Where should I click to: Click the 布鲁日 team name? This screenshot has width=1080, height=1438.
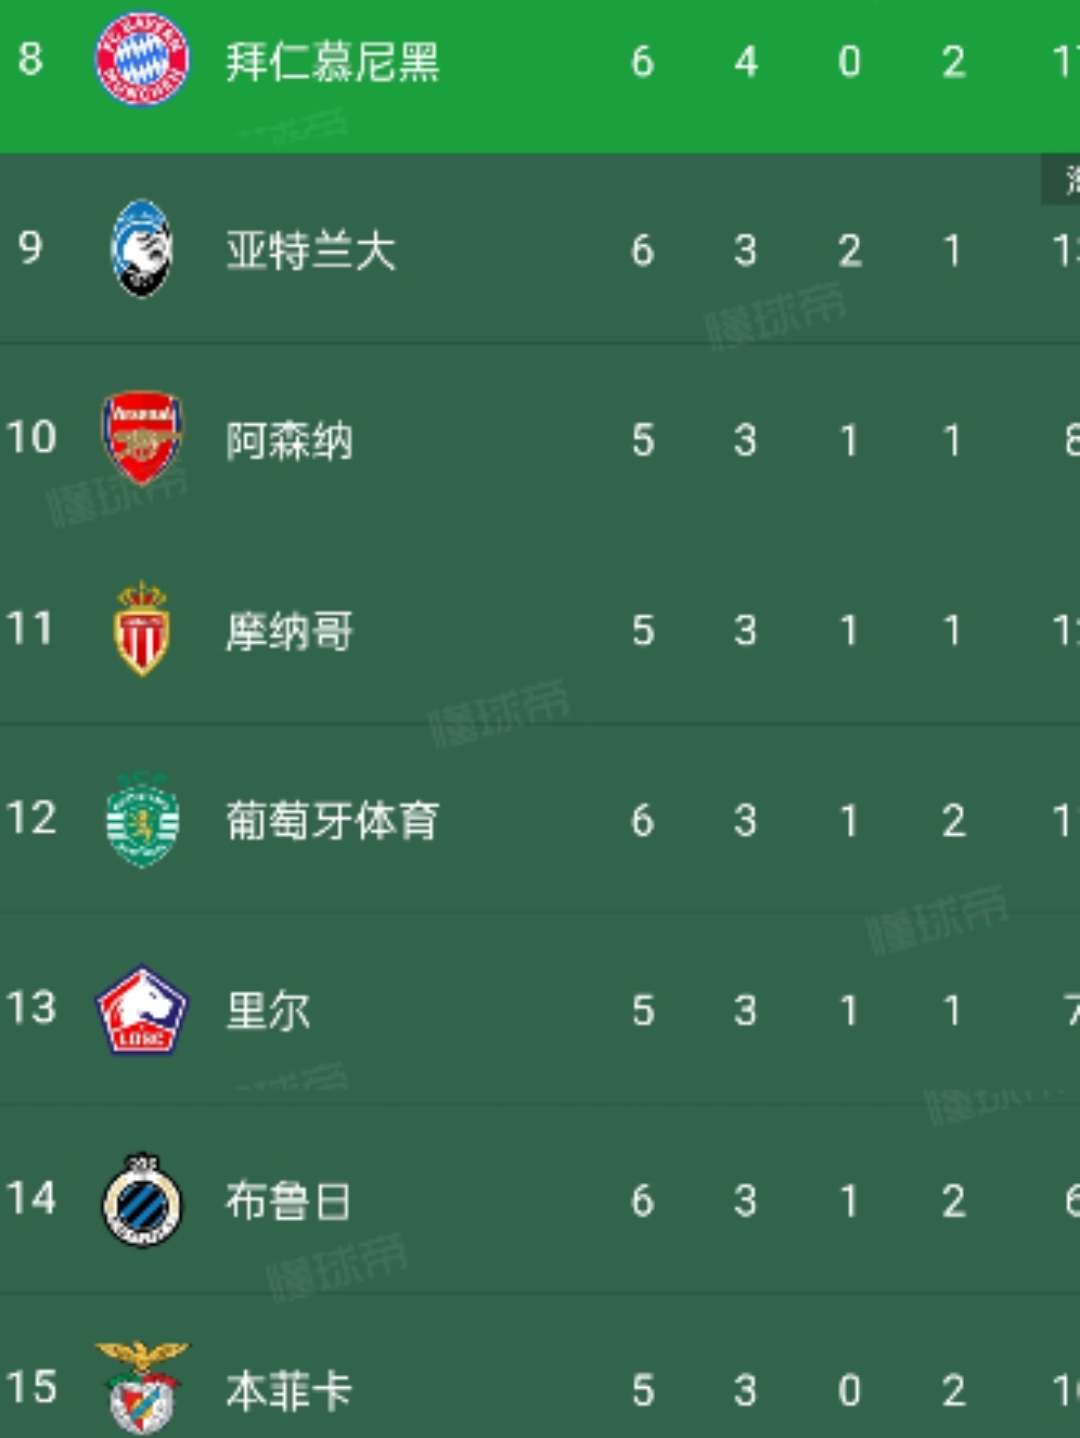pos(288,1200)
